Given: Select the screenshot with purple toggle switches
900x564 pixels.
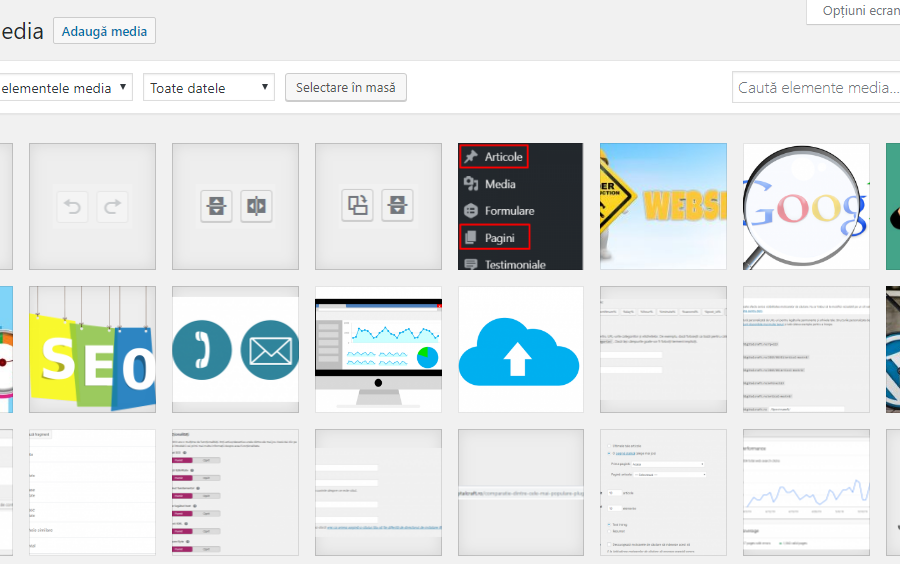Looking at the screenshot, I should point(235,492).
